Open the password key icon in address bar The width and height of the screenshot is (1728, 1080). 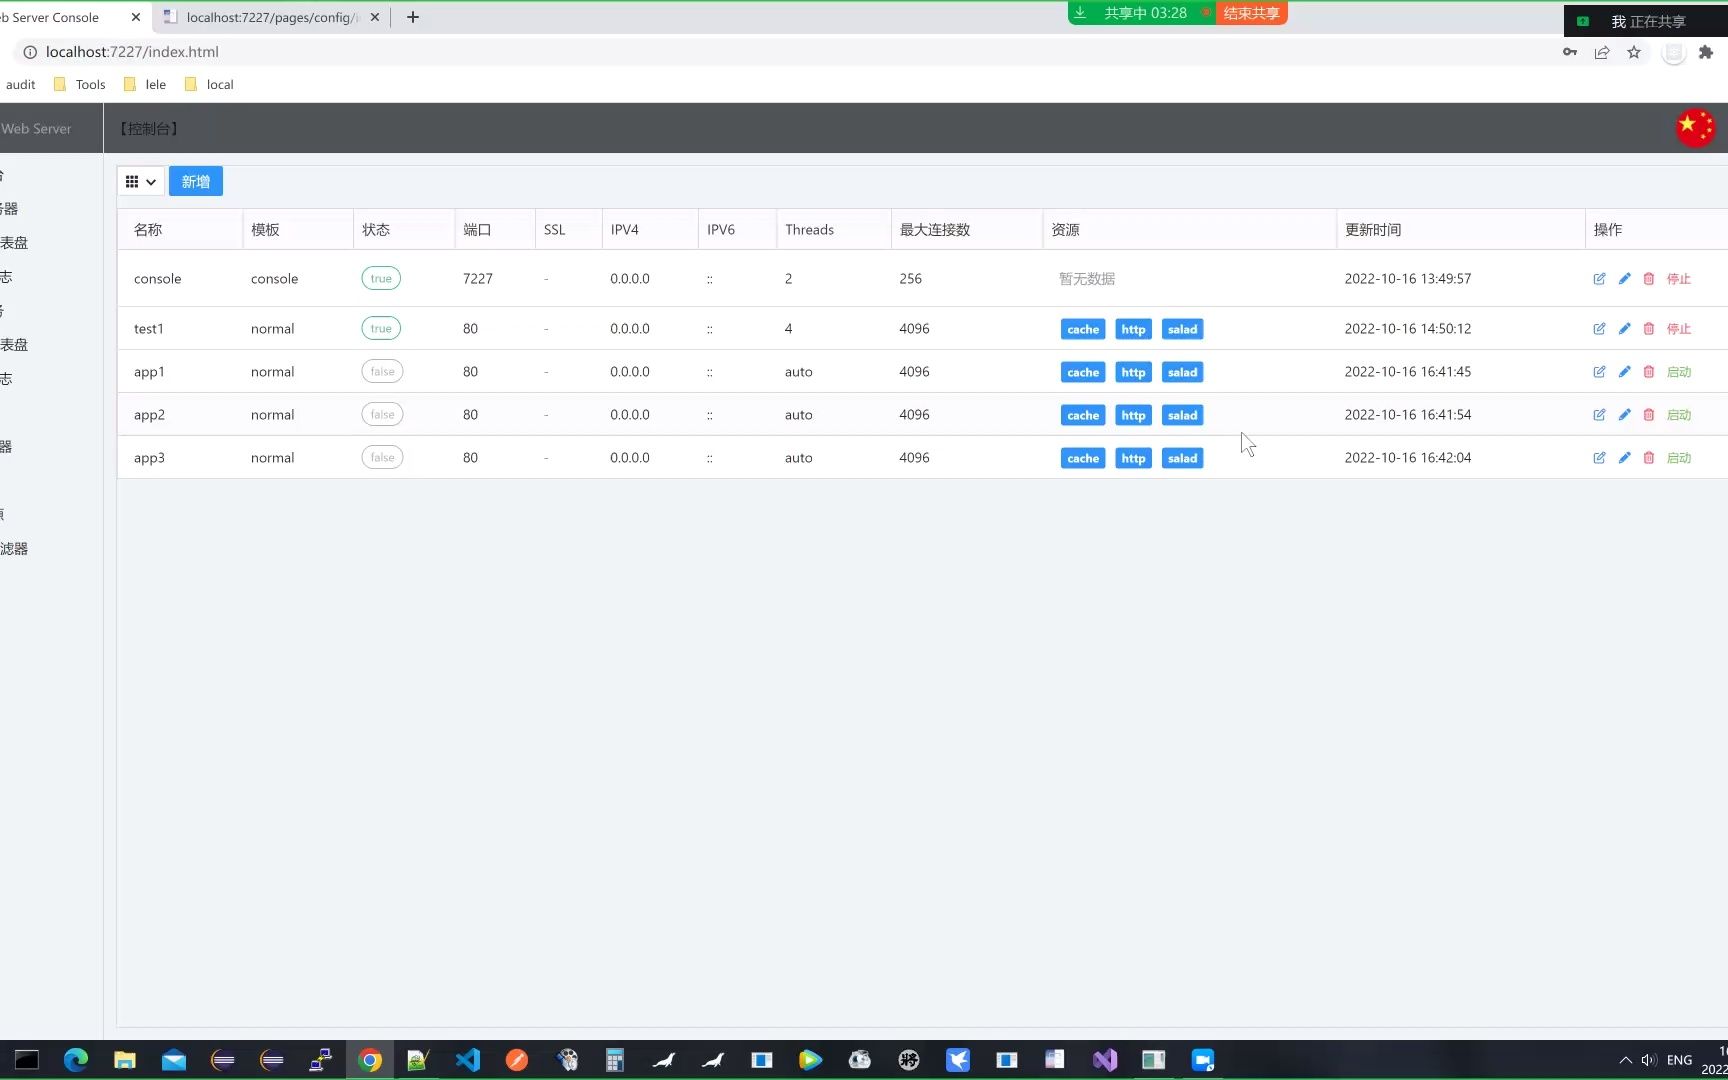click(1570, 52)
